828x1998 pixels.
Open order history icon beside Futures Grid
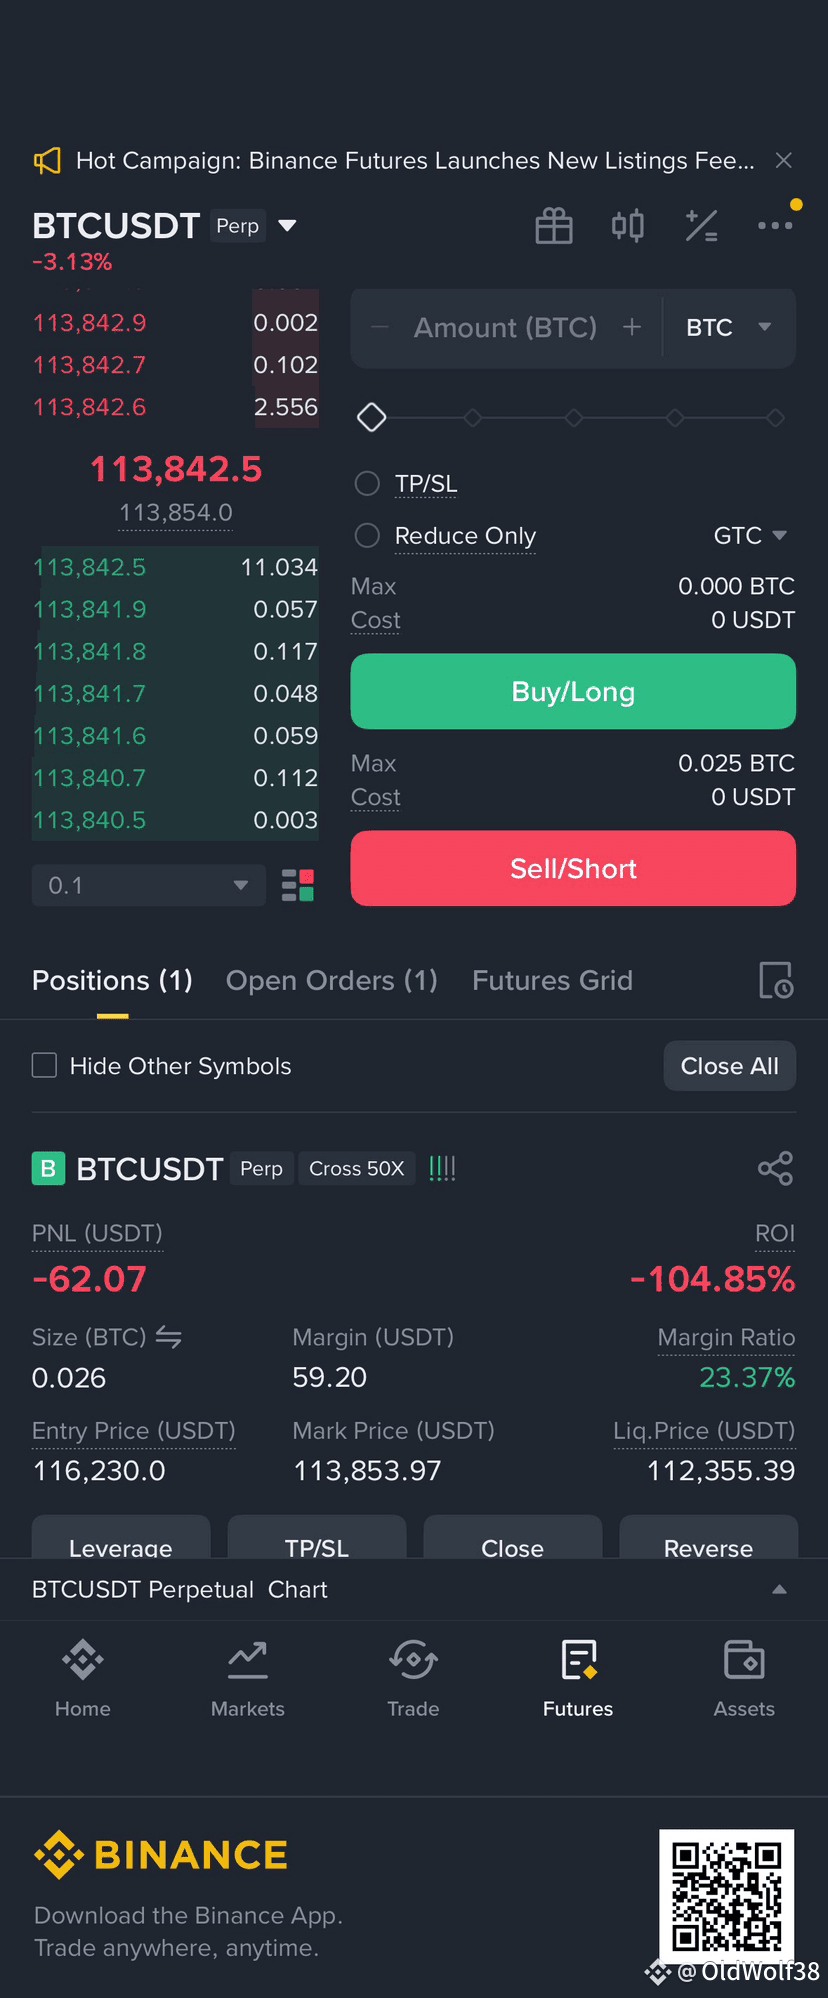776,980
